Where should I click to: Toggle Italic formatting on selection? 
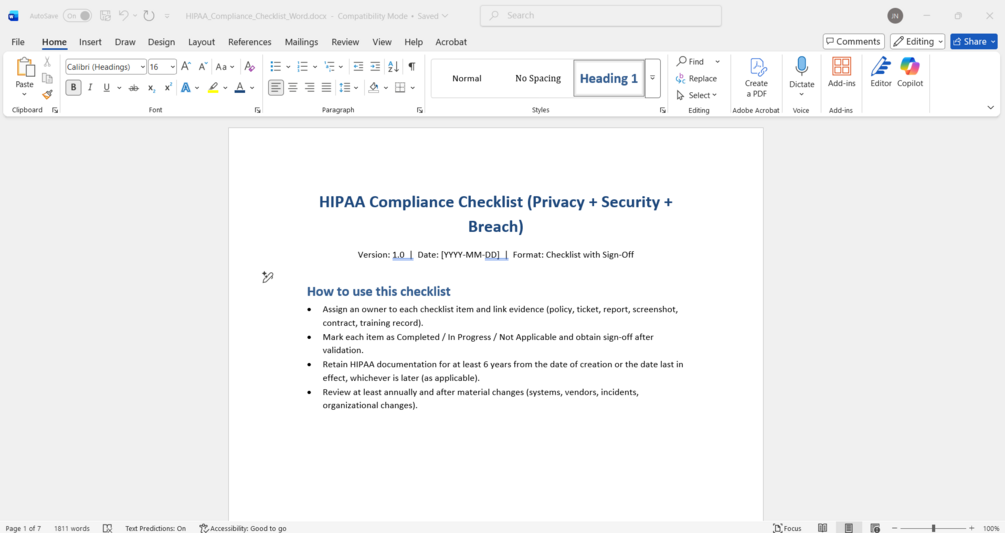click(90, 88)
